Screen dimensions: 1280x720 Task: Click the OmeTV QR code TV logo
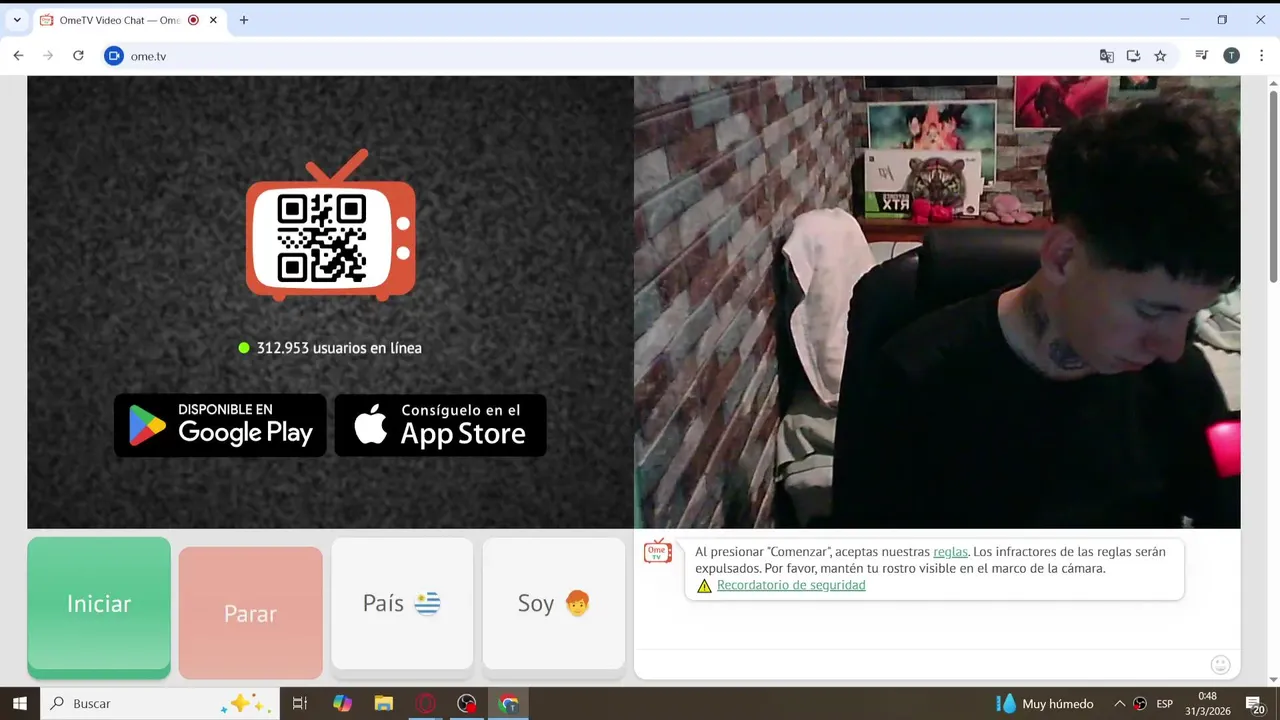331,226
